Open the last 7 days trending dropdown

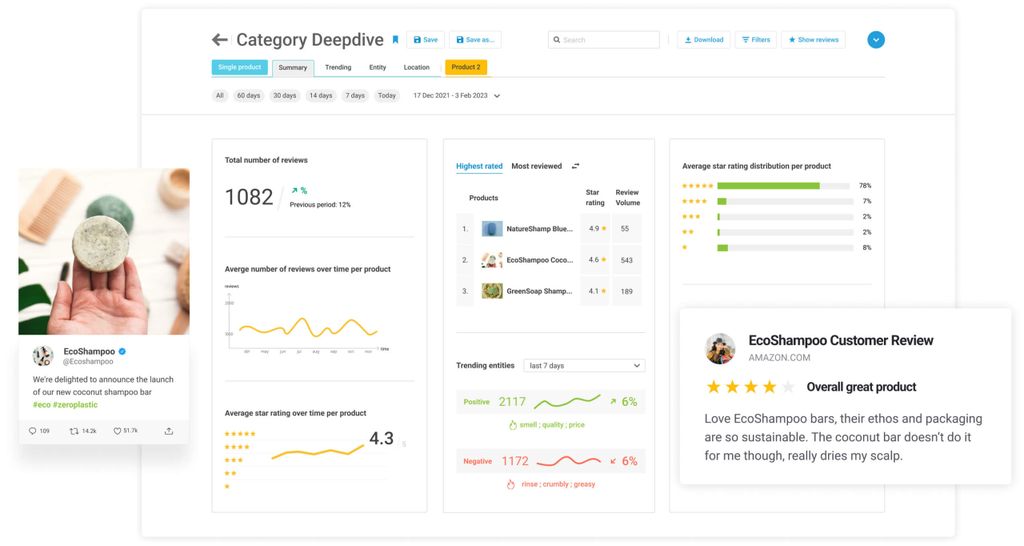pos(584,366)
